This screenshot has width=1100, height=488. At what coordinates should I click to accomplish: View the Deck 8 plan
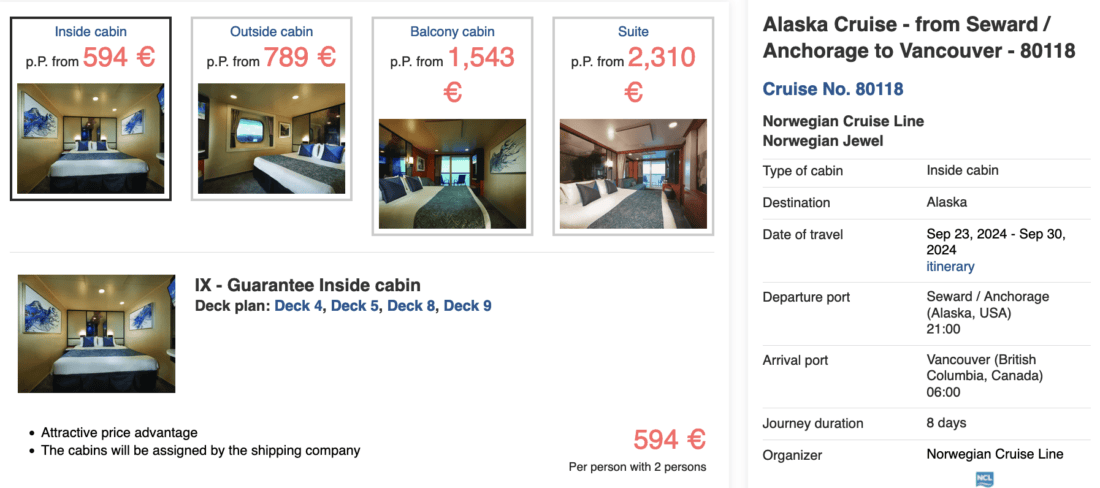[x=411, y=306]
